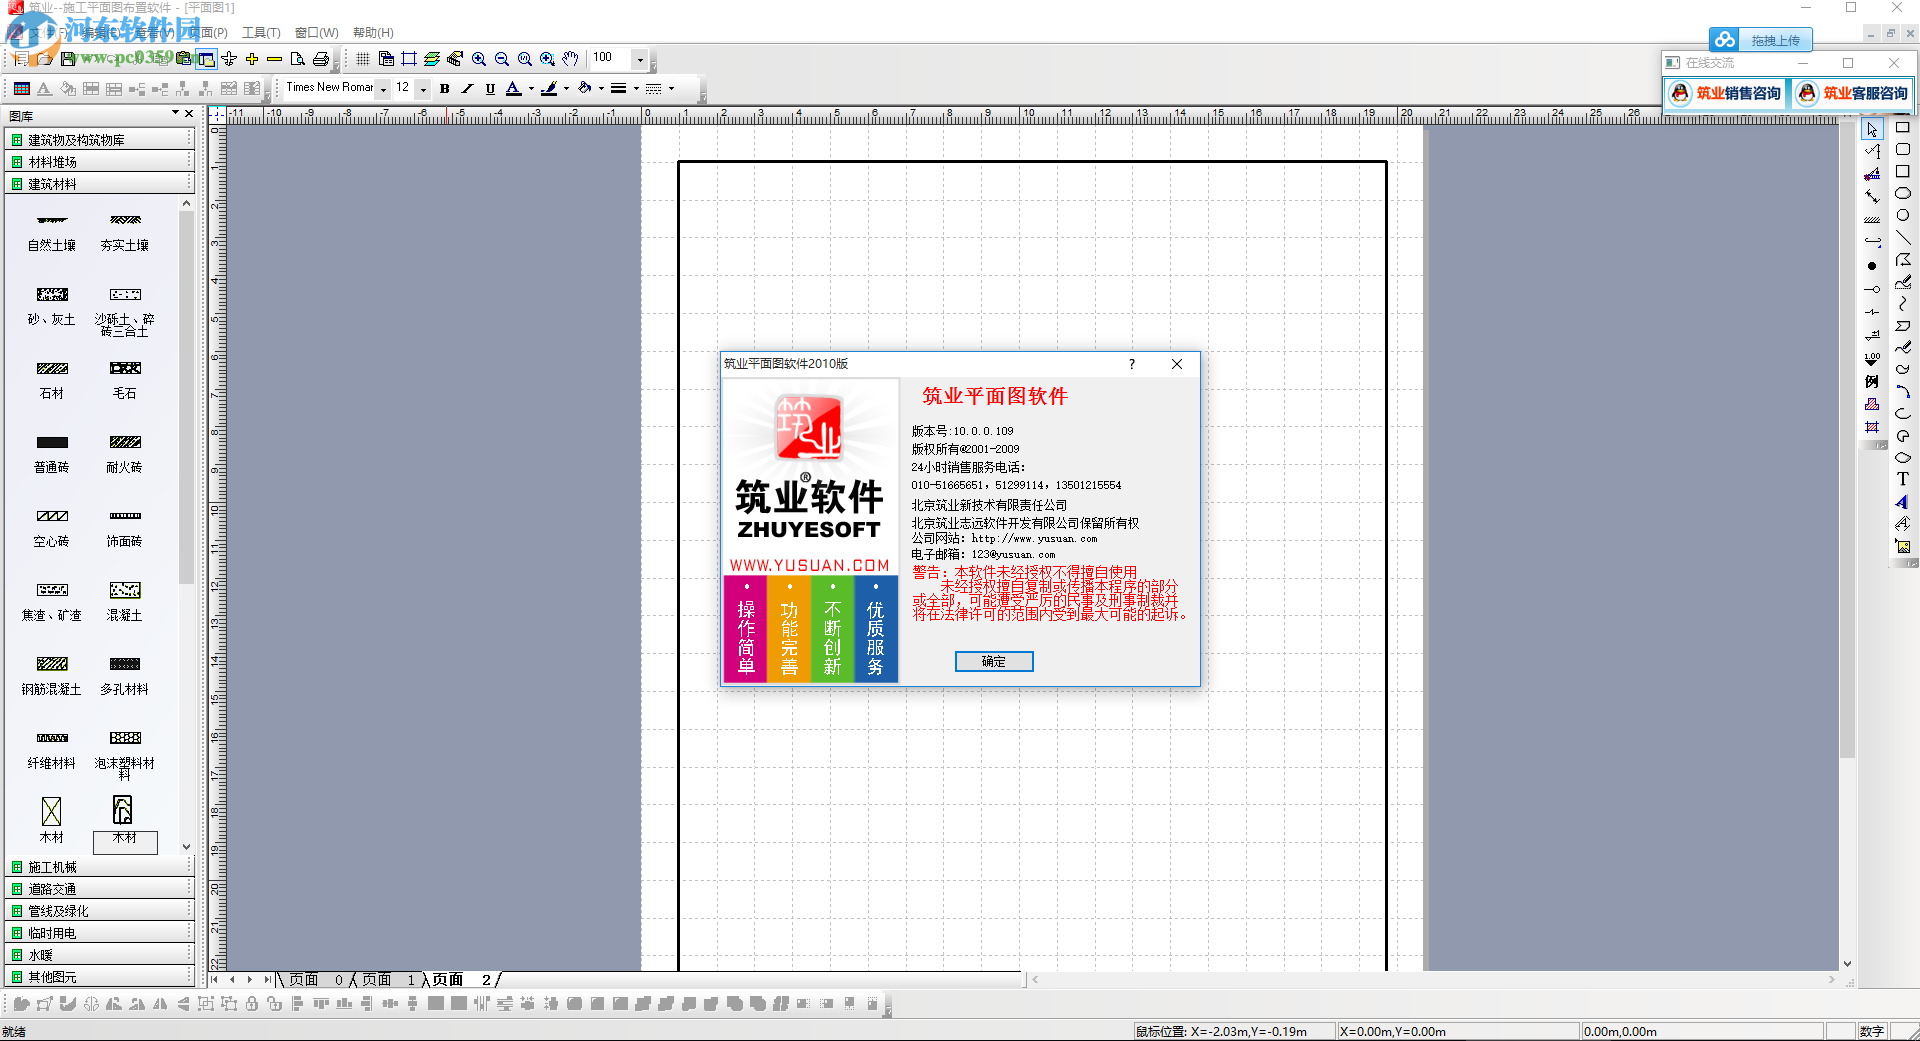This screenshot has height=1041, width=1920.
Task: Open the font size 12 dropdown
Action: coord(423,89)
